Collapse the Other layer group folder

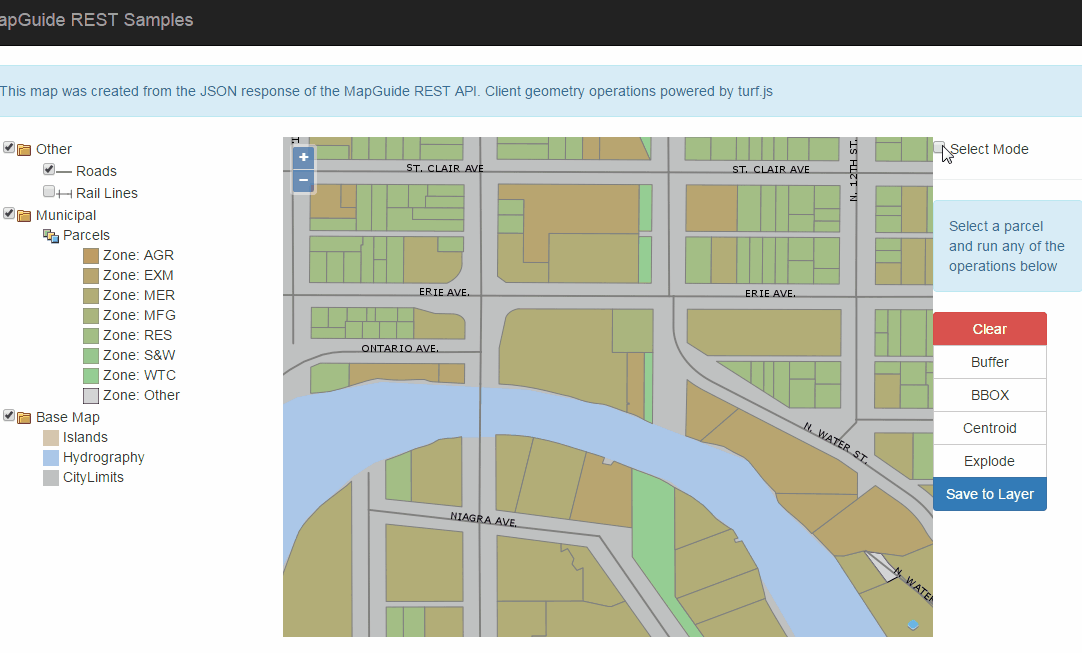[x=24, y=148]
